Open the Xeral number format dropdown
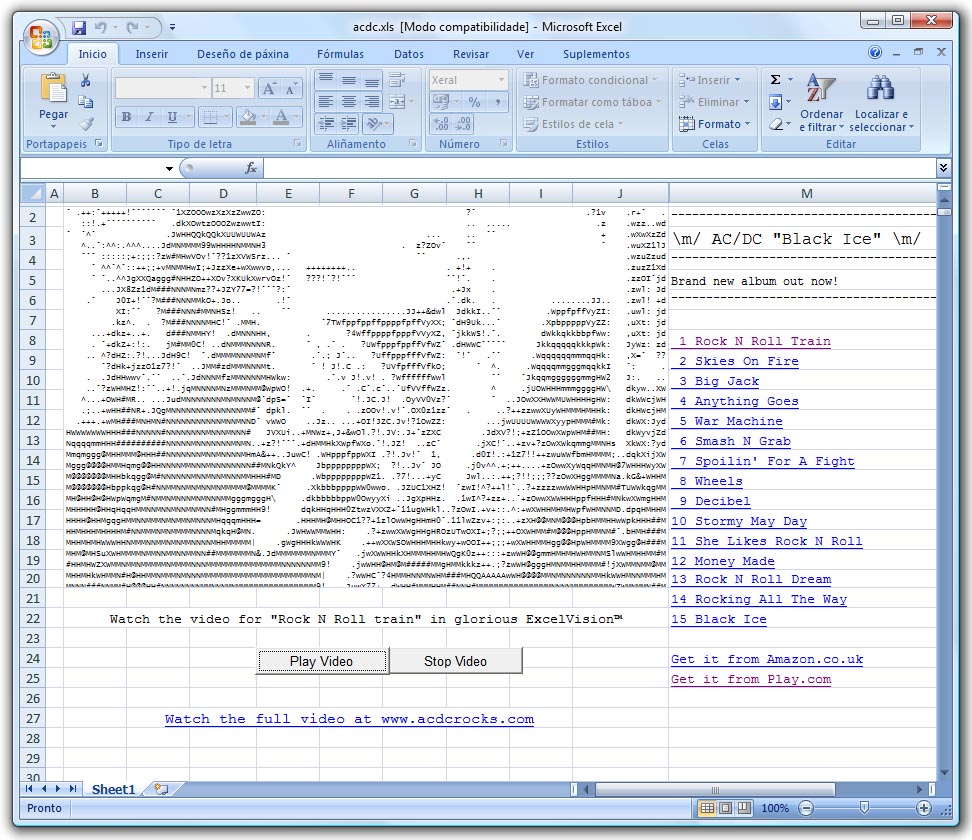The height and width of the screenshot is (840, 972). [x=501, y=79]
